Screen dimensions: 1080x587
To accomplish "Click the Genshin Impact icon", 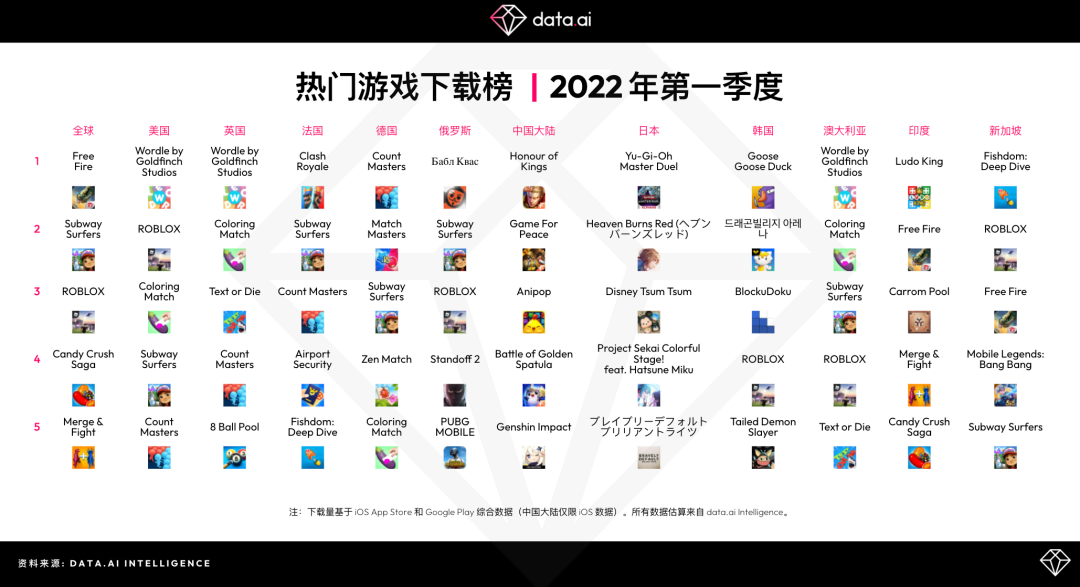I will [533, 457].
